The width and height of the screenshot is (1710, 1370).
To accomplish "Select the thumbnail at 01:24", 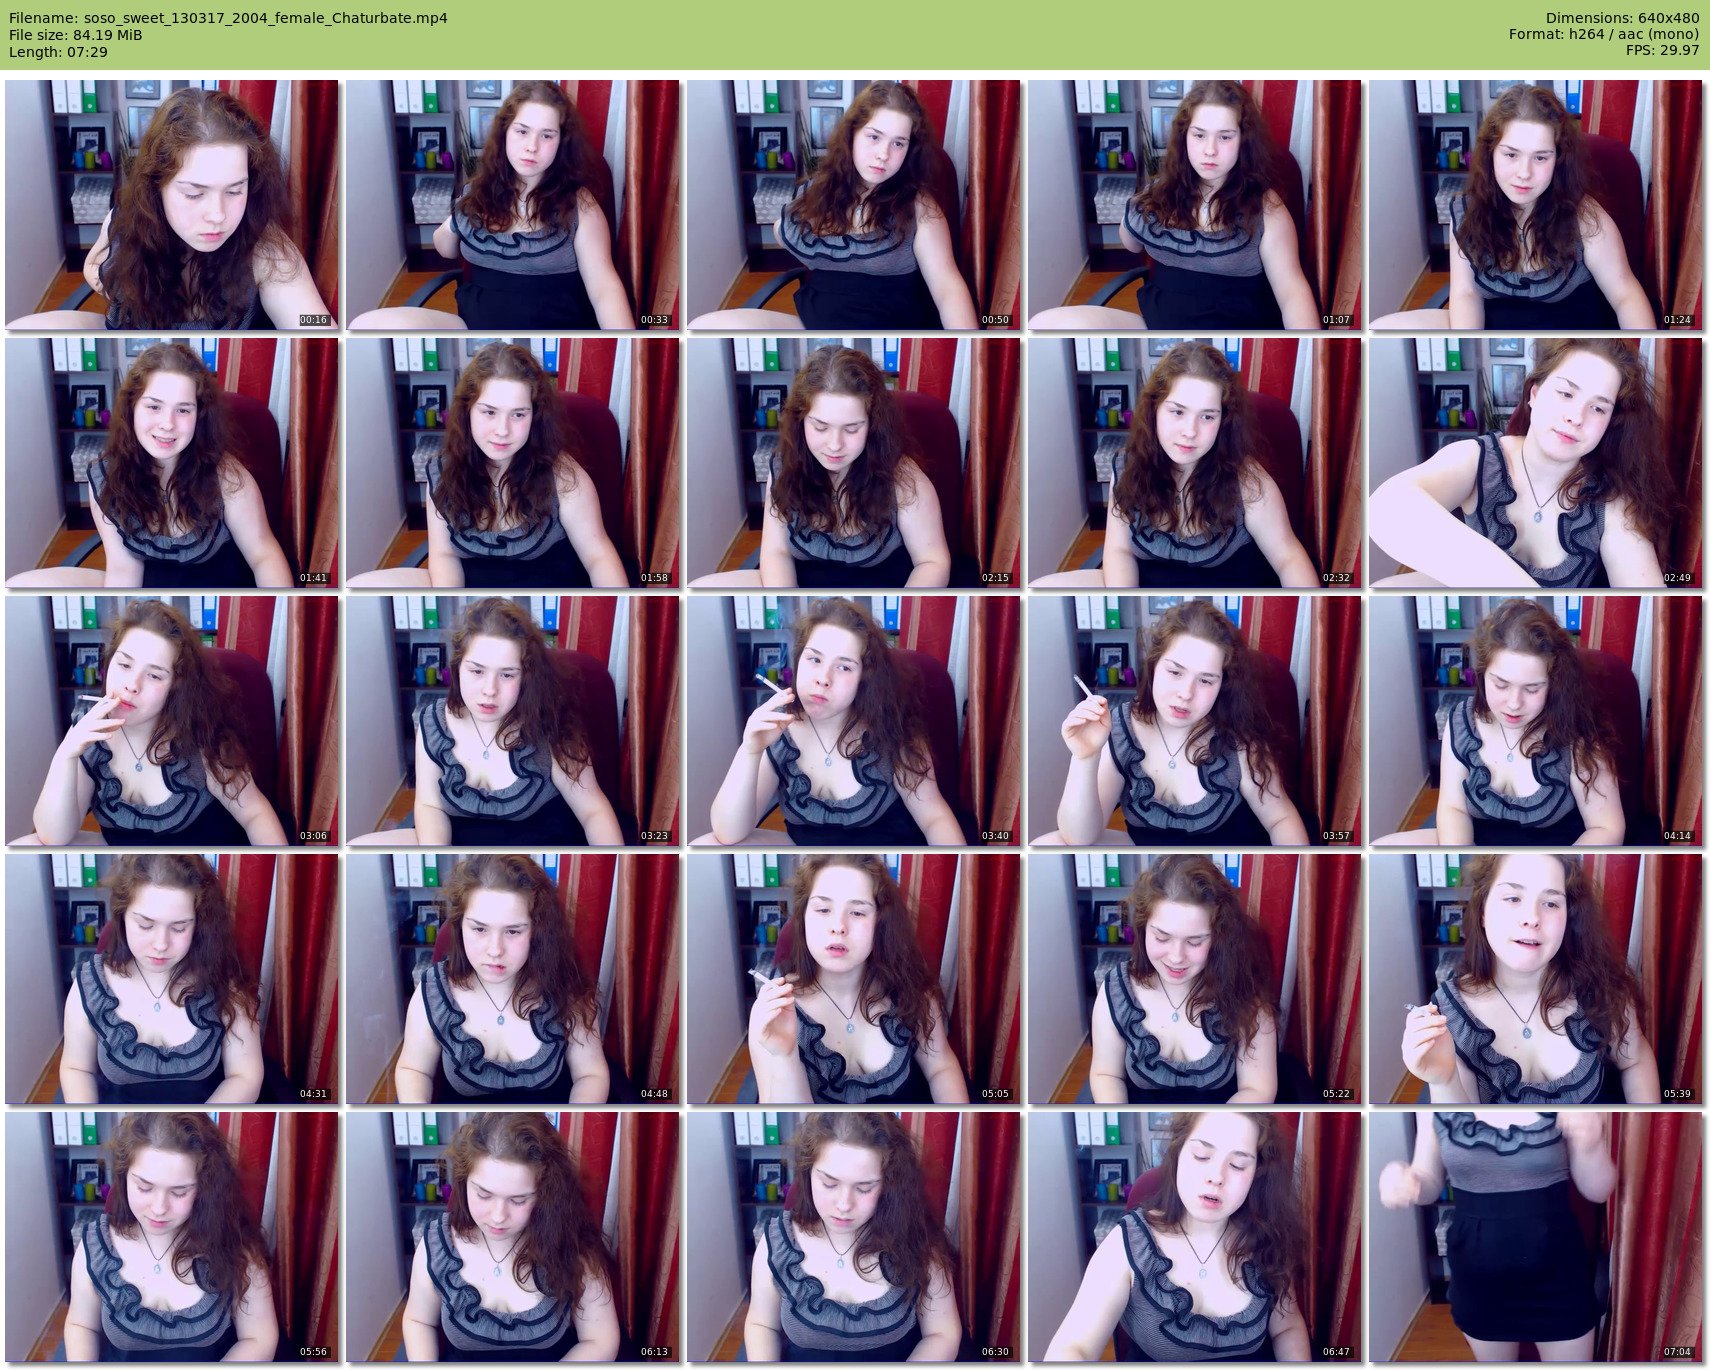I will coord(1535,205).
